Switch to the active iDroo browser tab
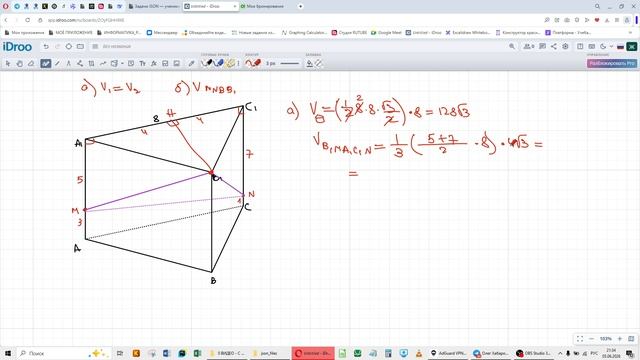Viewport: 640px width, 360px height. (210, 7)
